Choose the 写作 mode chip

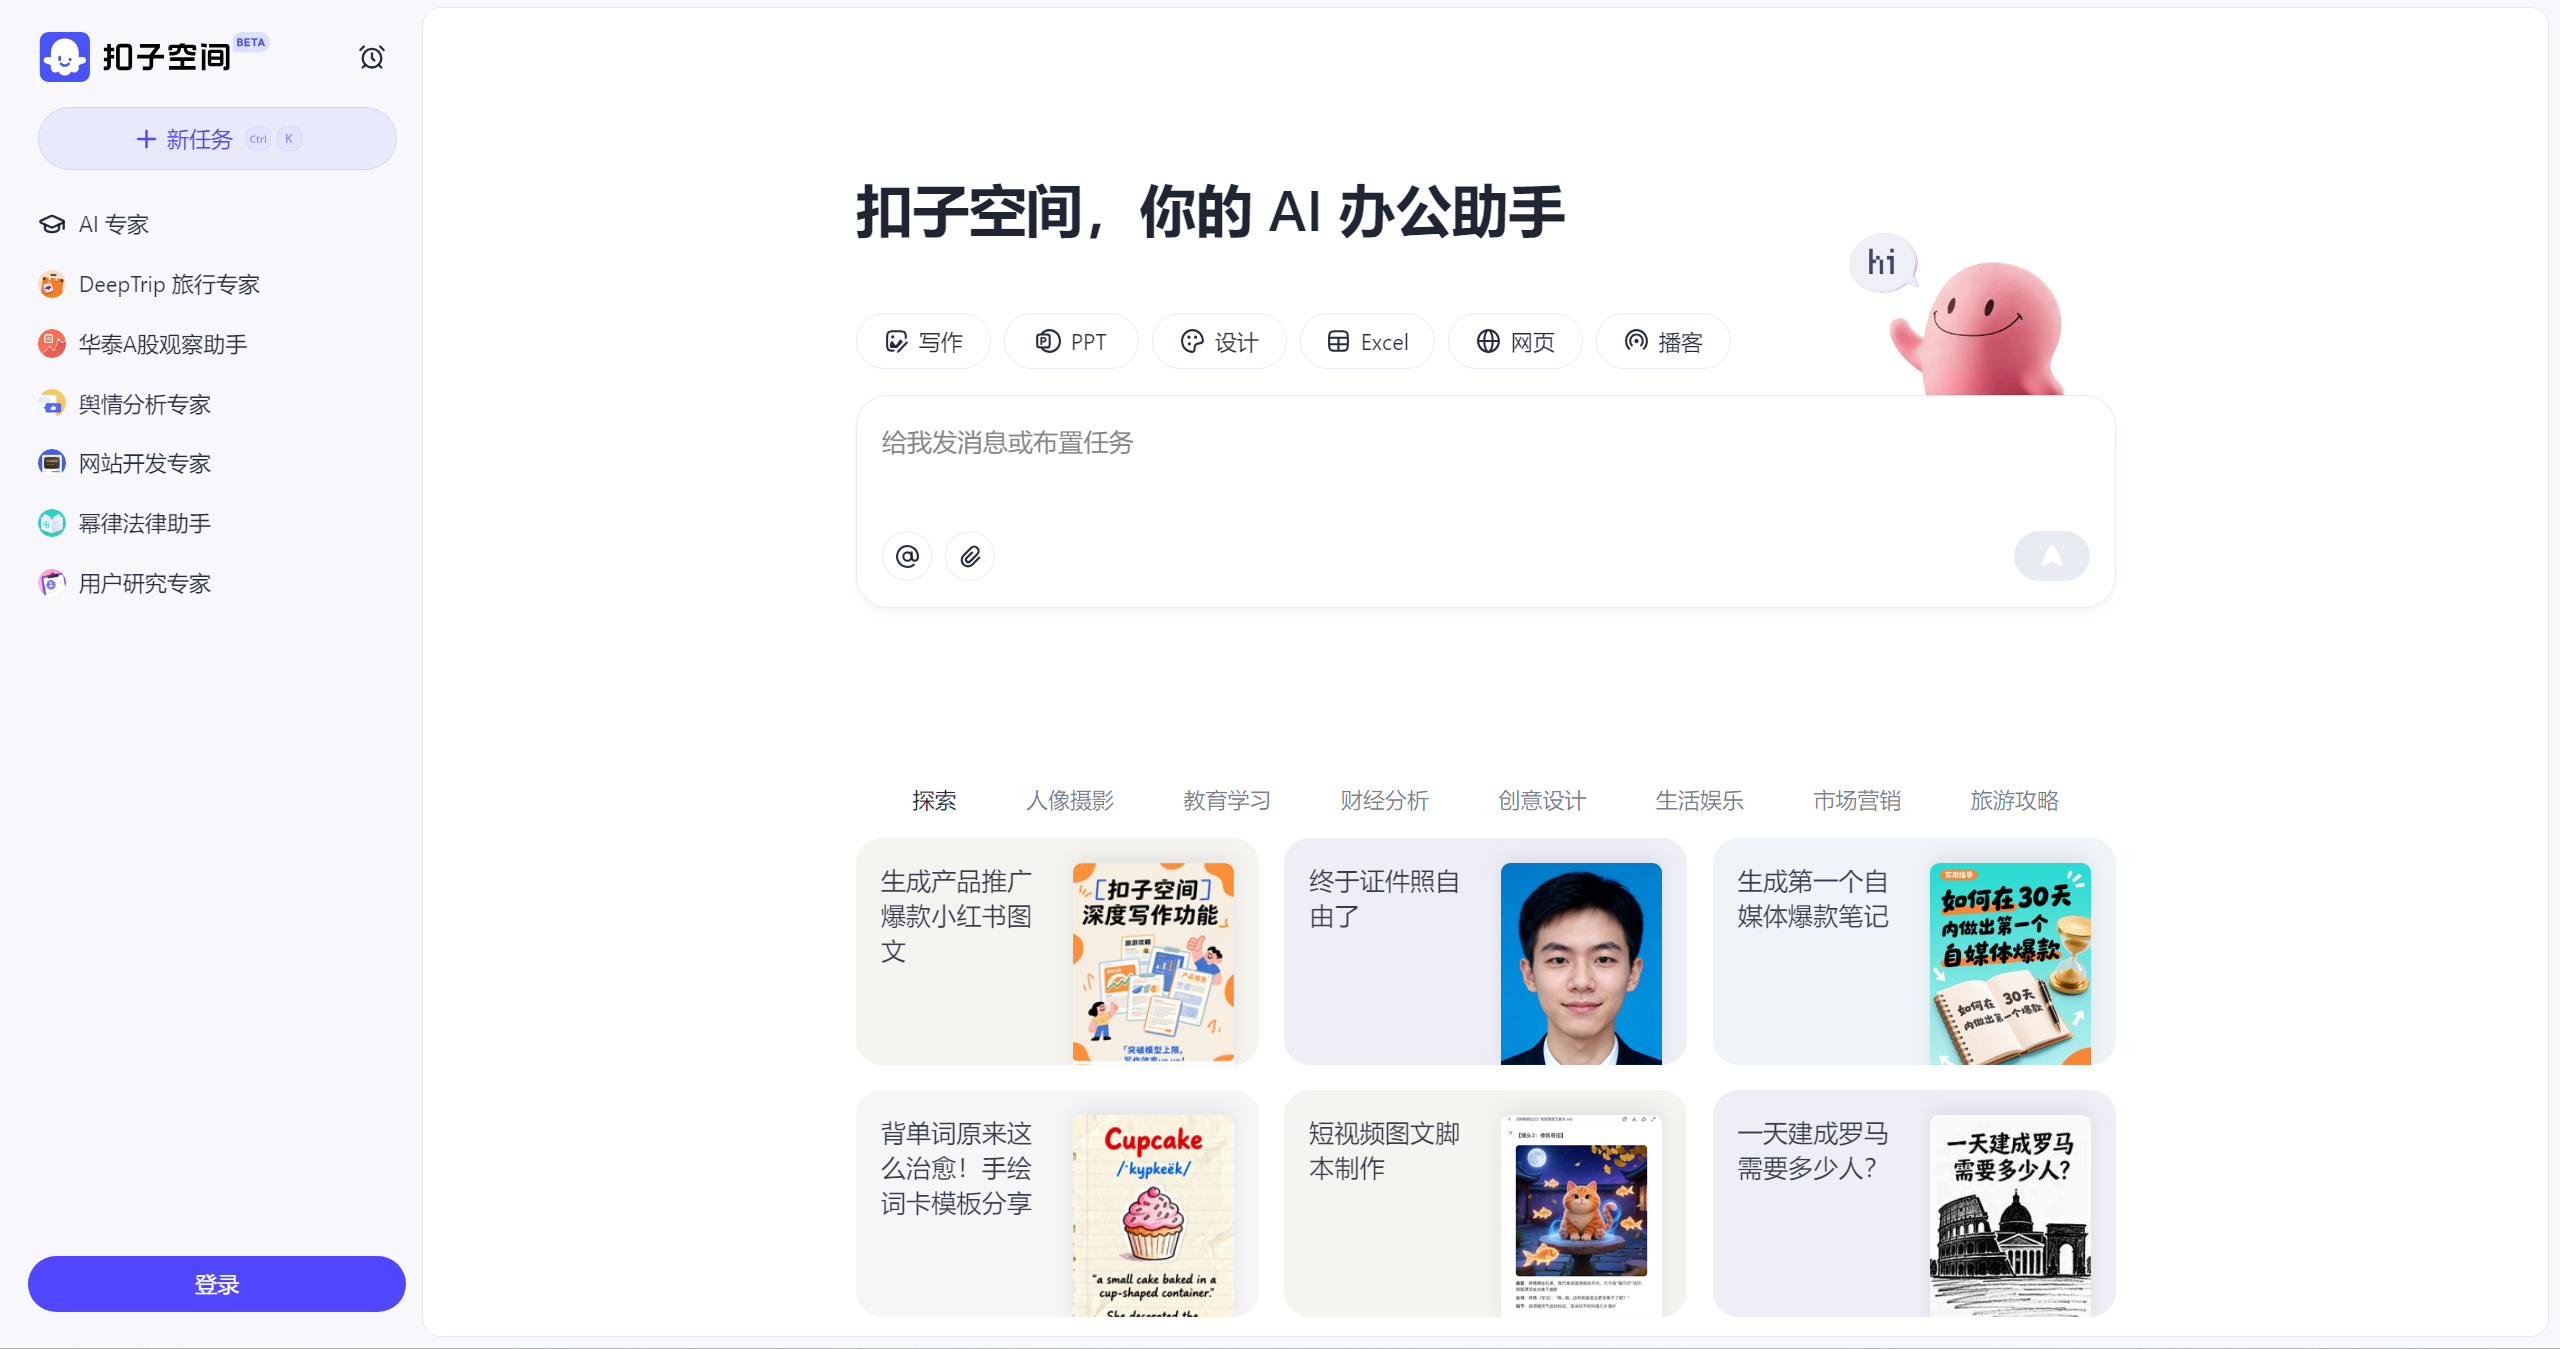[923, 342]
